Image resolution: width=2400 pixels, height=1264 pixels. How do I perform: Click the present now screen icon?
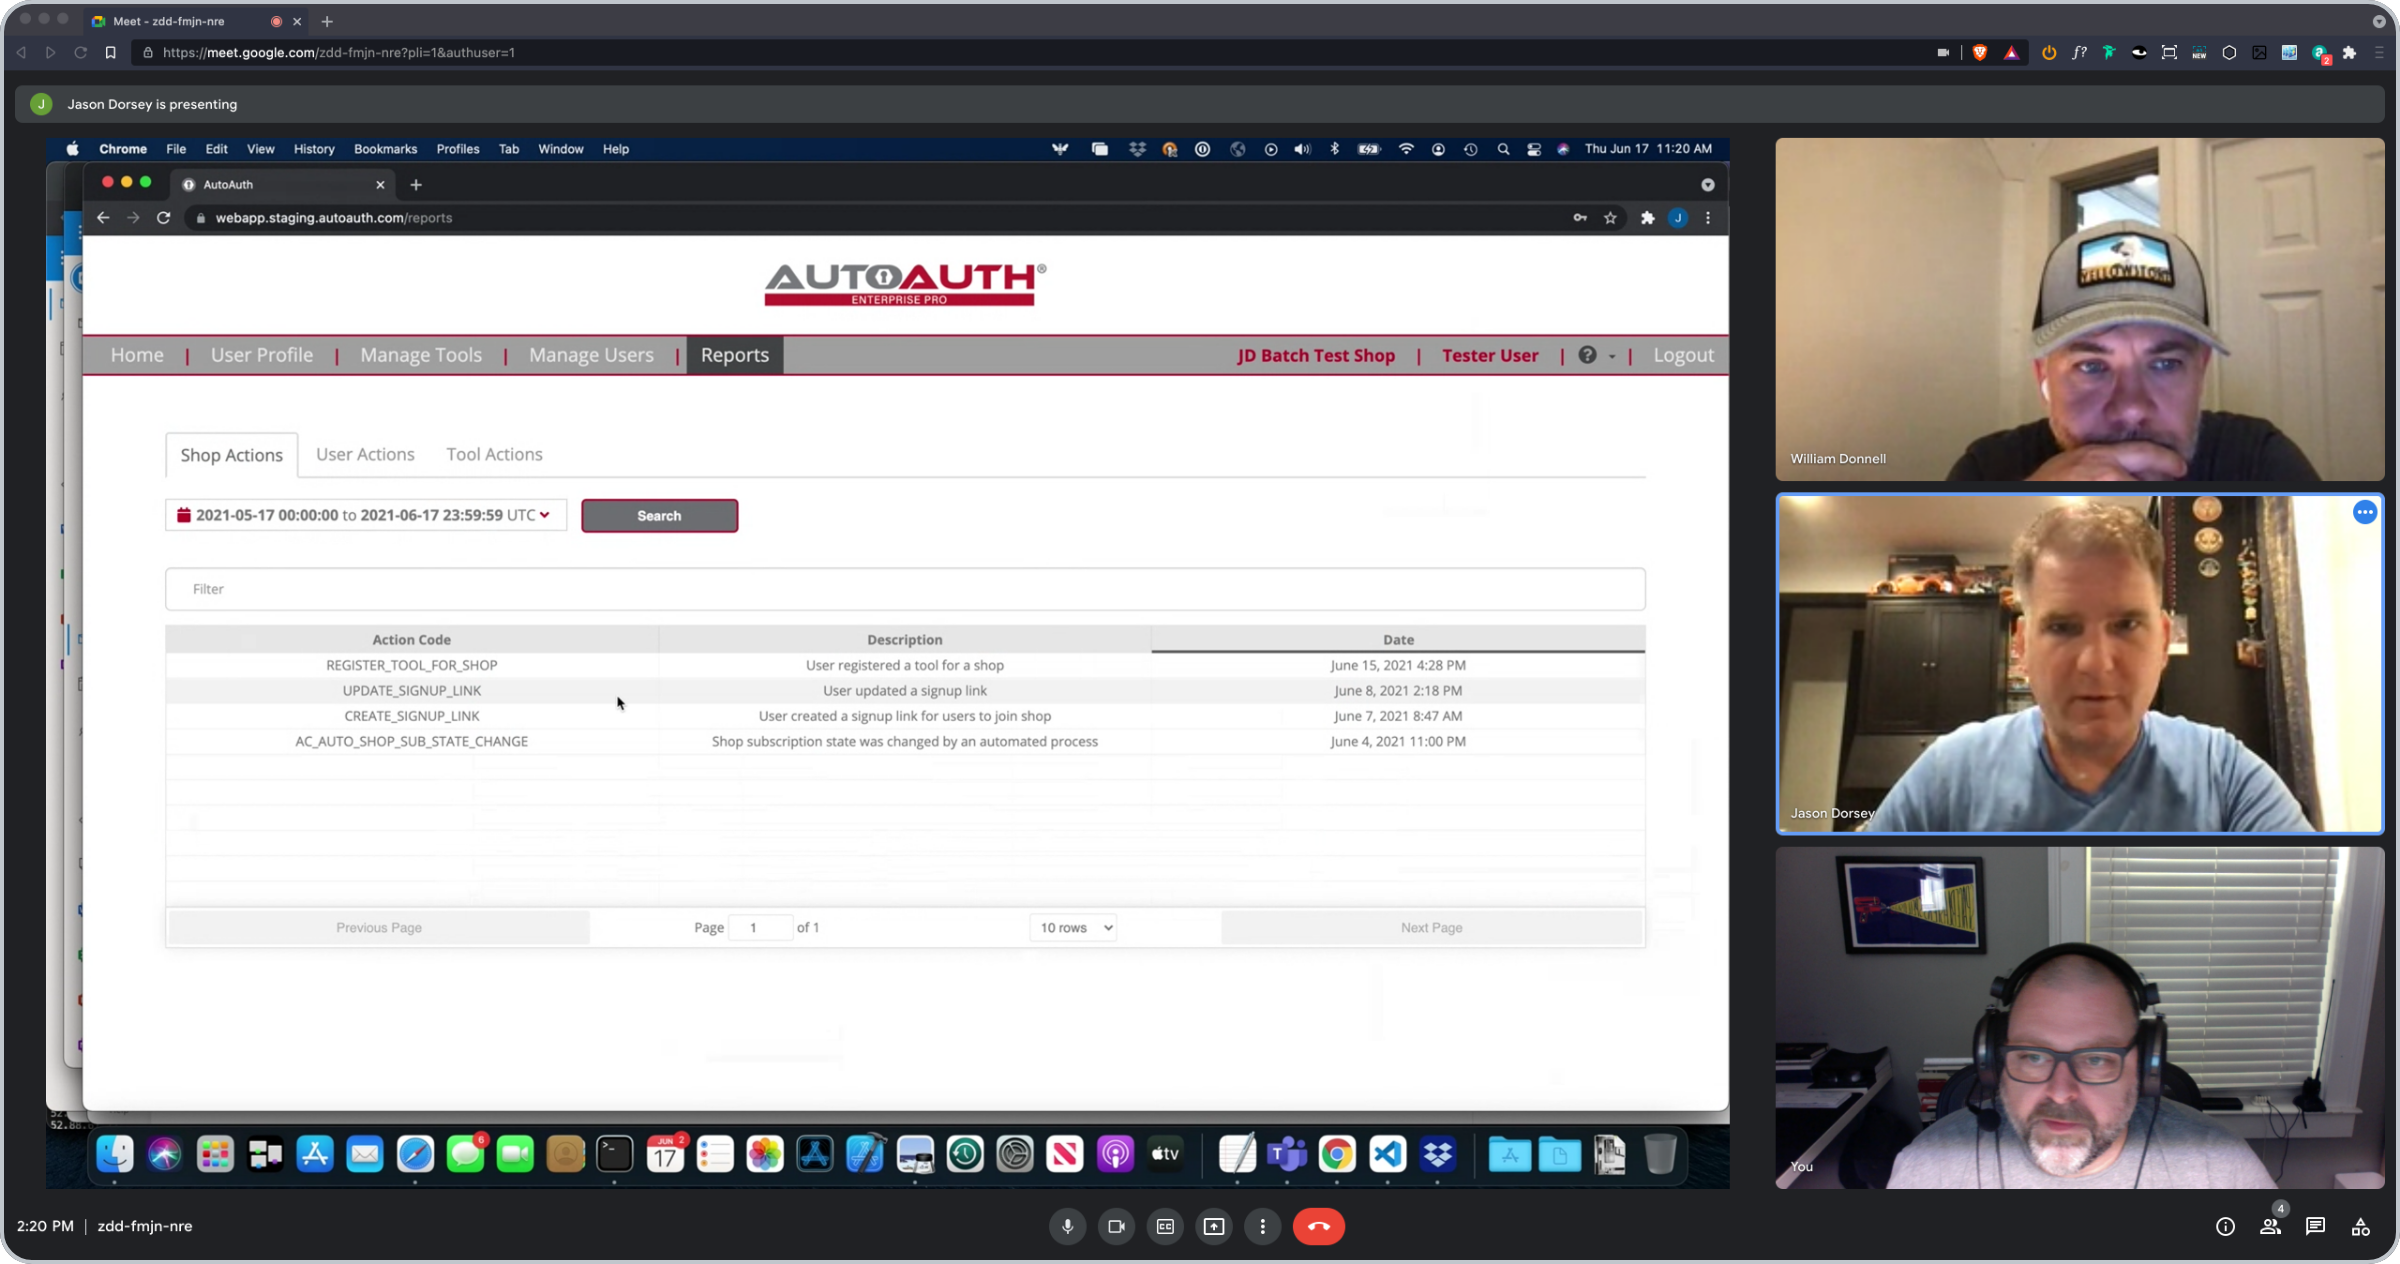pos(1213,1226)
